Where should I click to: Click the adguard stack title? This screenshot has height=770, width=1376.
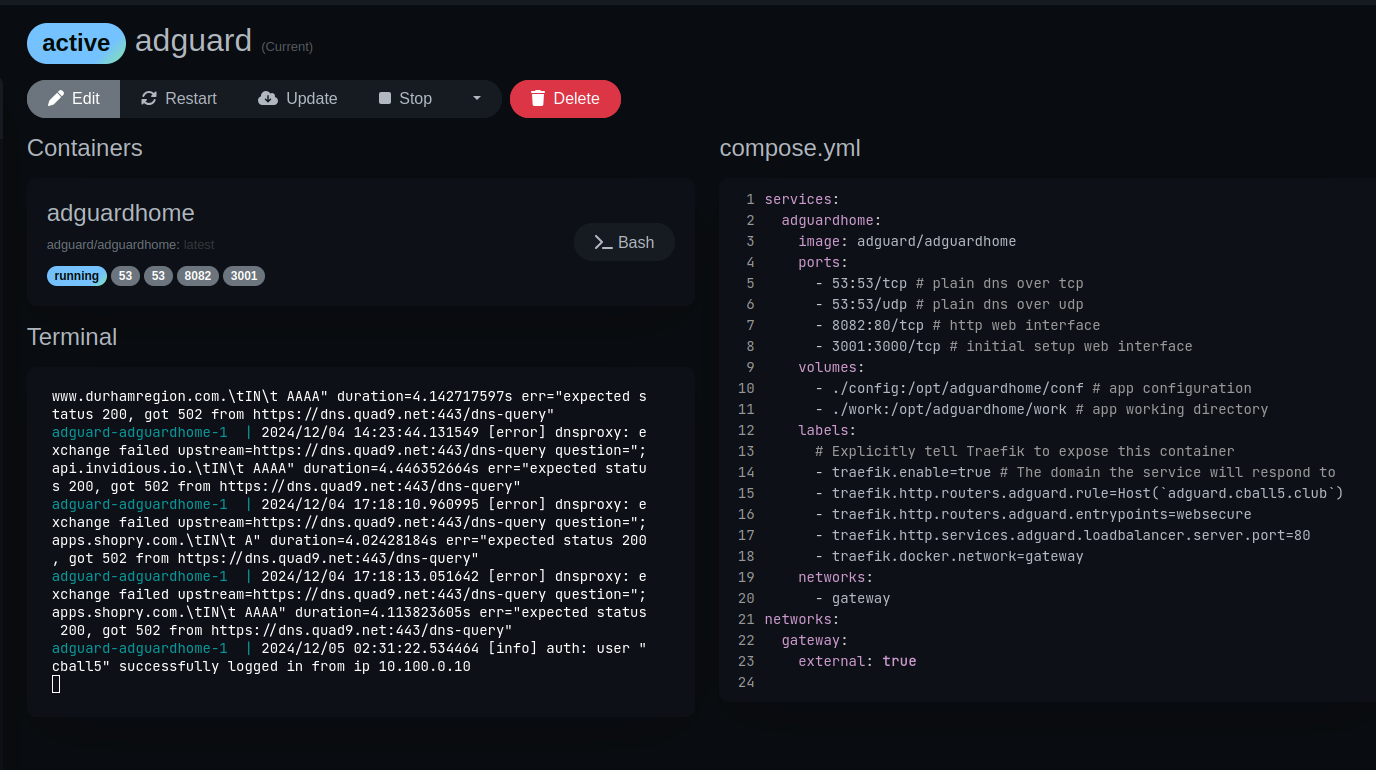coord(193,41)
